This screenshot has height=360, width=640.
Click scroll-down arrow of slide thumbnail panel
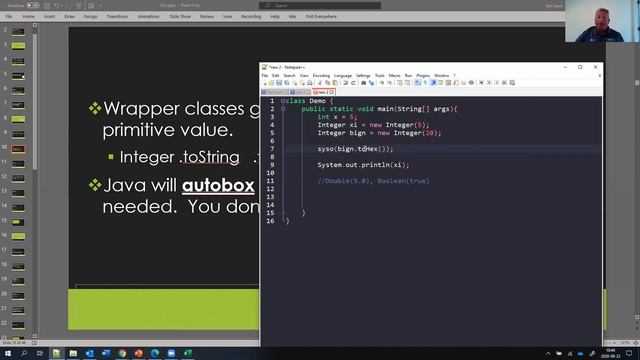point(35,336)
